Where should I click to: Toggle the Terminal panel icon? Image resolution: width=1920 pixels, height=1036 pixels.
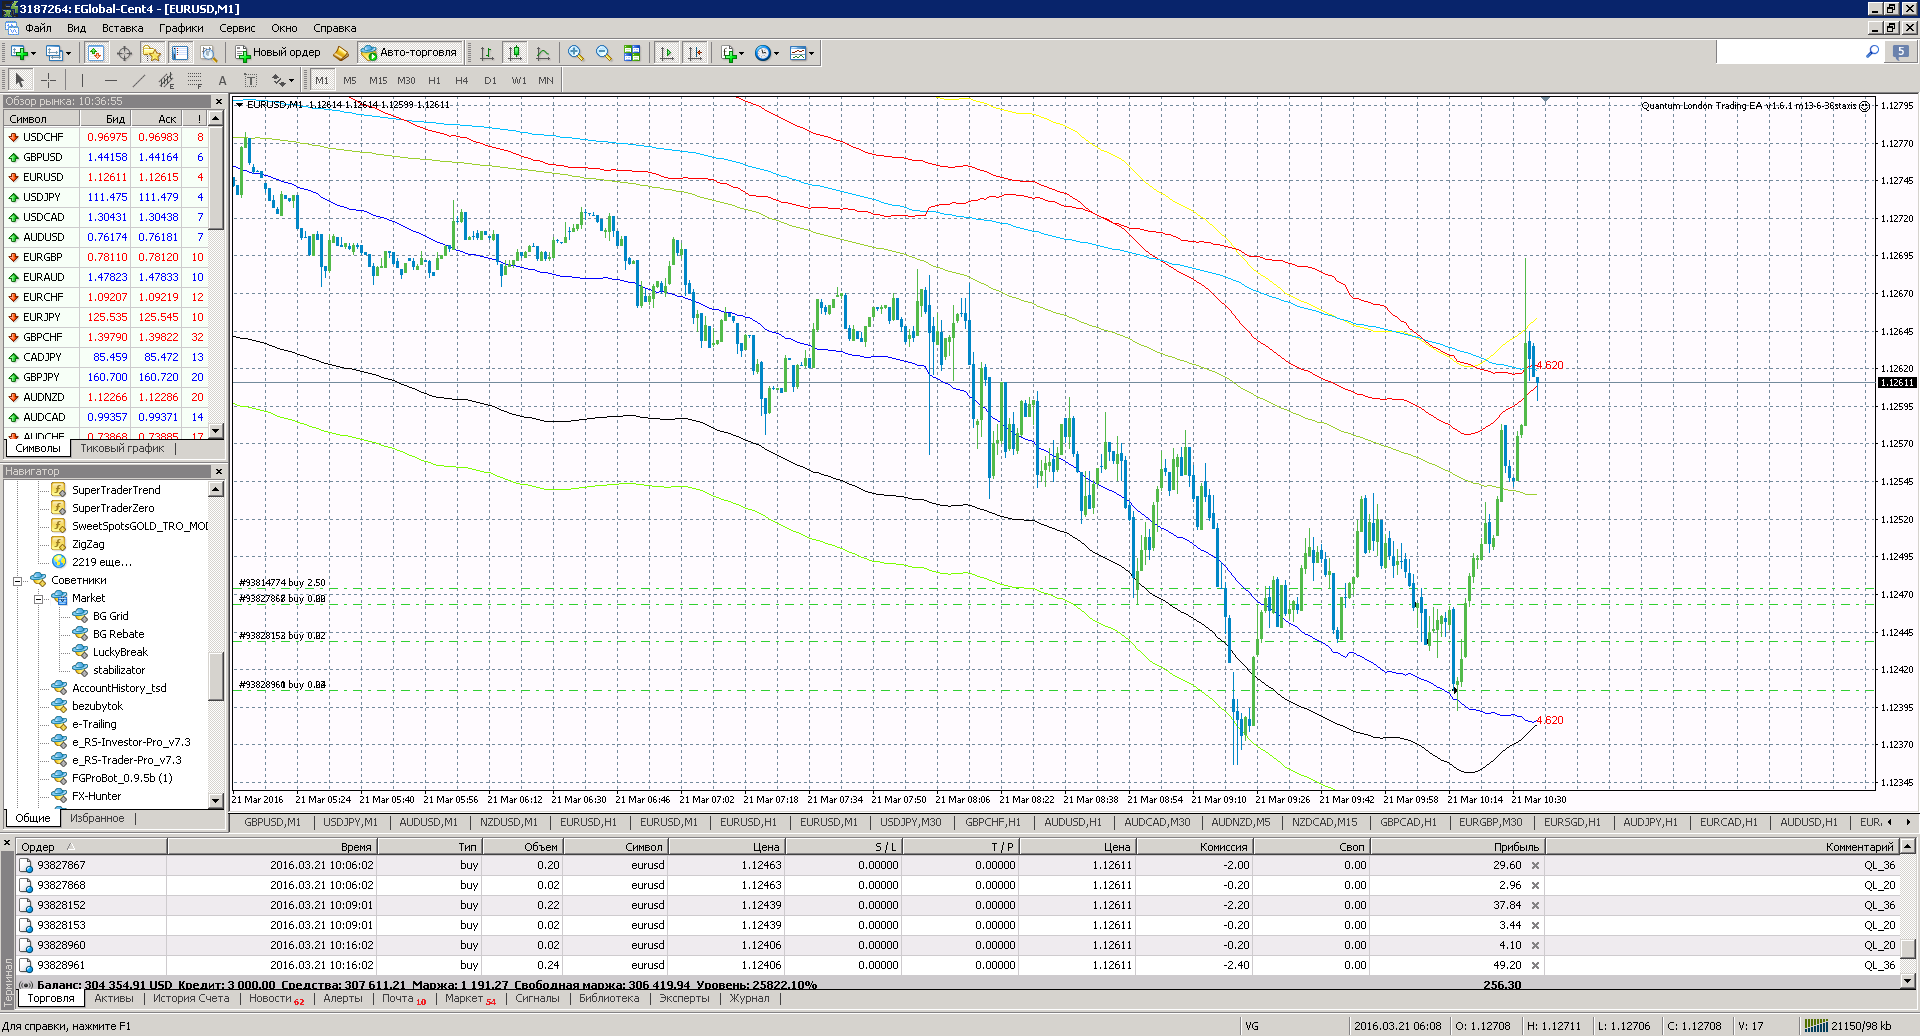[180, 53]
